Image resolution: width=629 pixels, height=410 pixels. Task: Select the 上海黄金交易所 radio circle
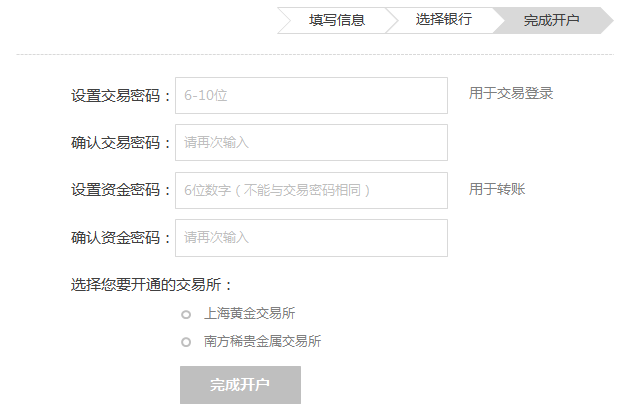click(x=186, y=314)
